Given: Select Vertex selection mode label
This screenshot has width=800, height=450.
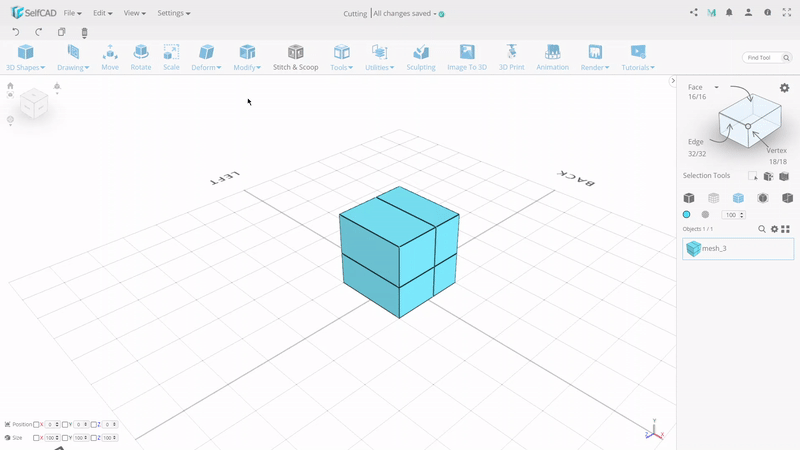Looking at the screenshot, I should click(777, 151).
